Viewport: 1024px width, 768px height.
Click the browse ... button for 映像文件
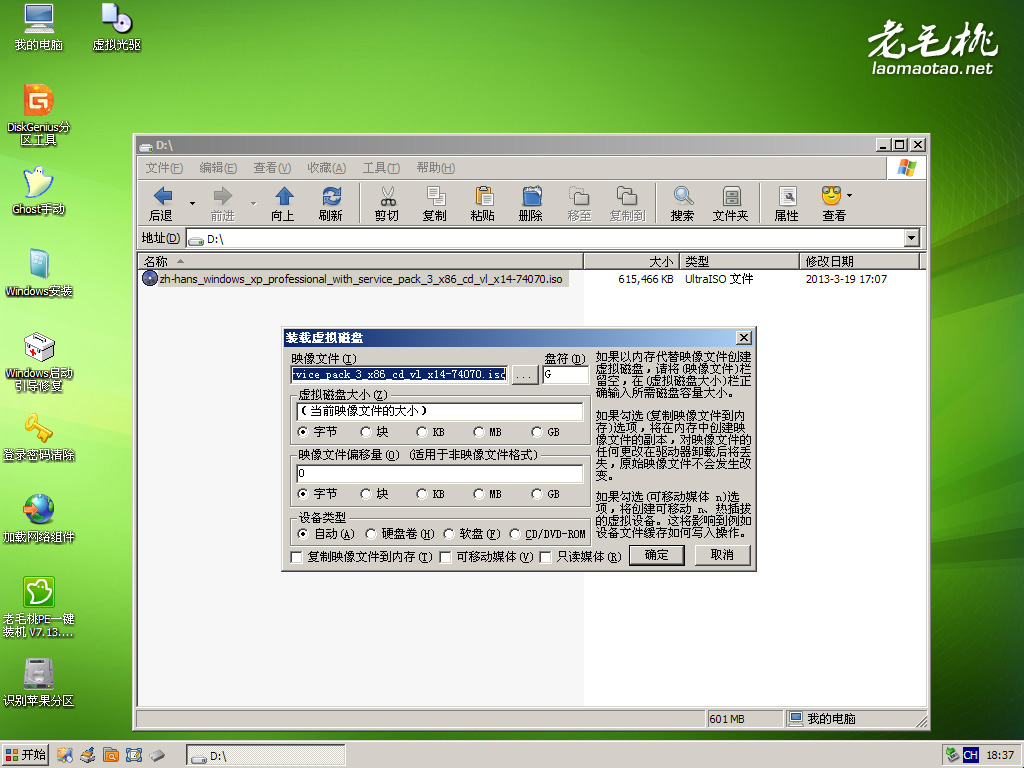tap(524, 374)
